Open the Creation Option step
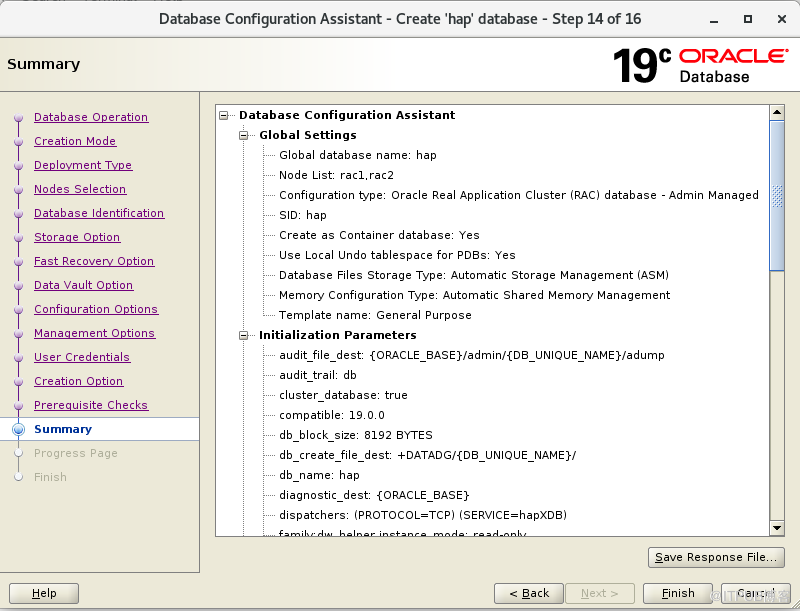Screen dimensions: 800x611 point(79,381)
